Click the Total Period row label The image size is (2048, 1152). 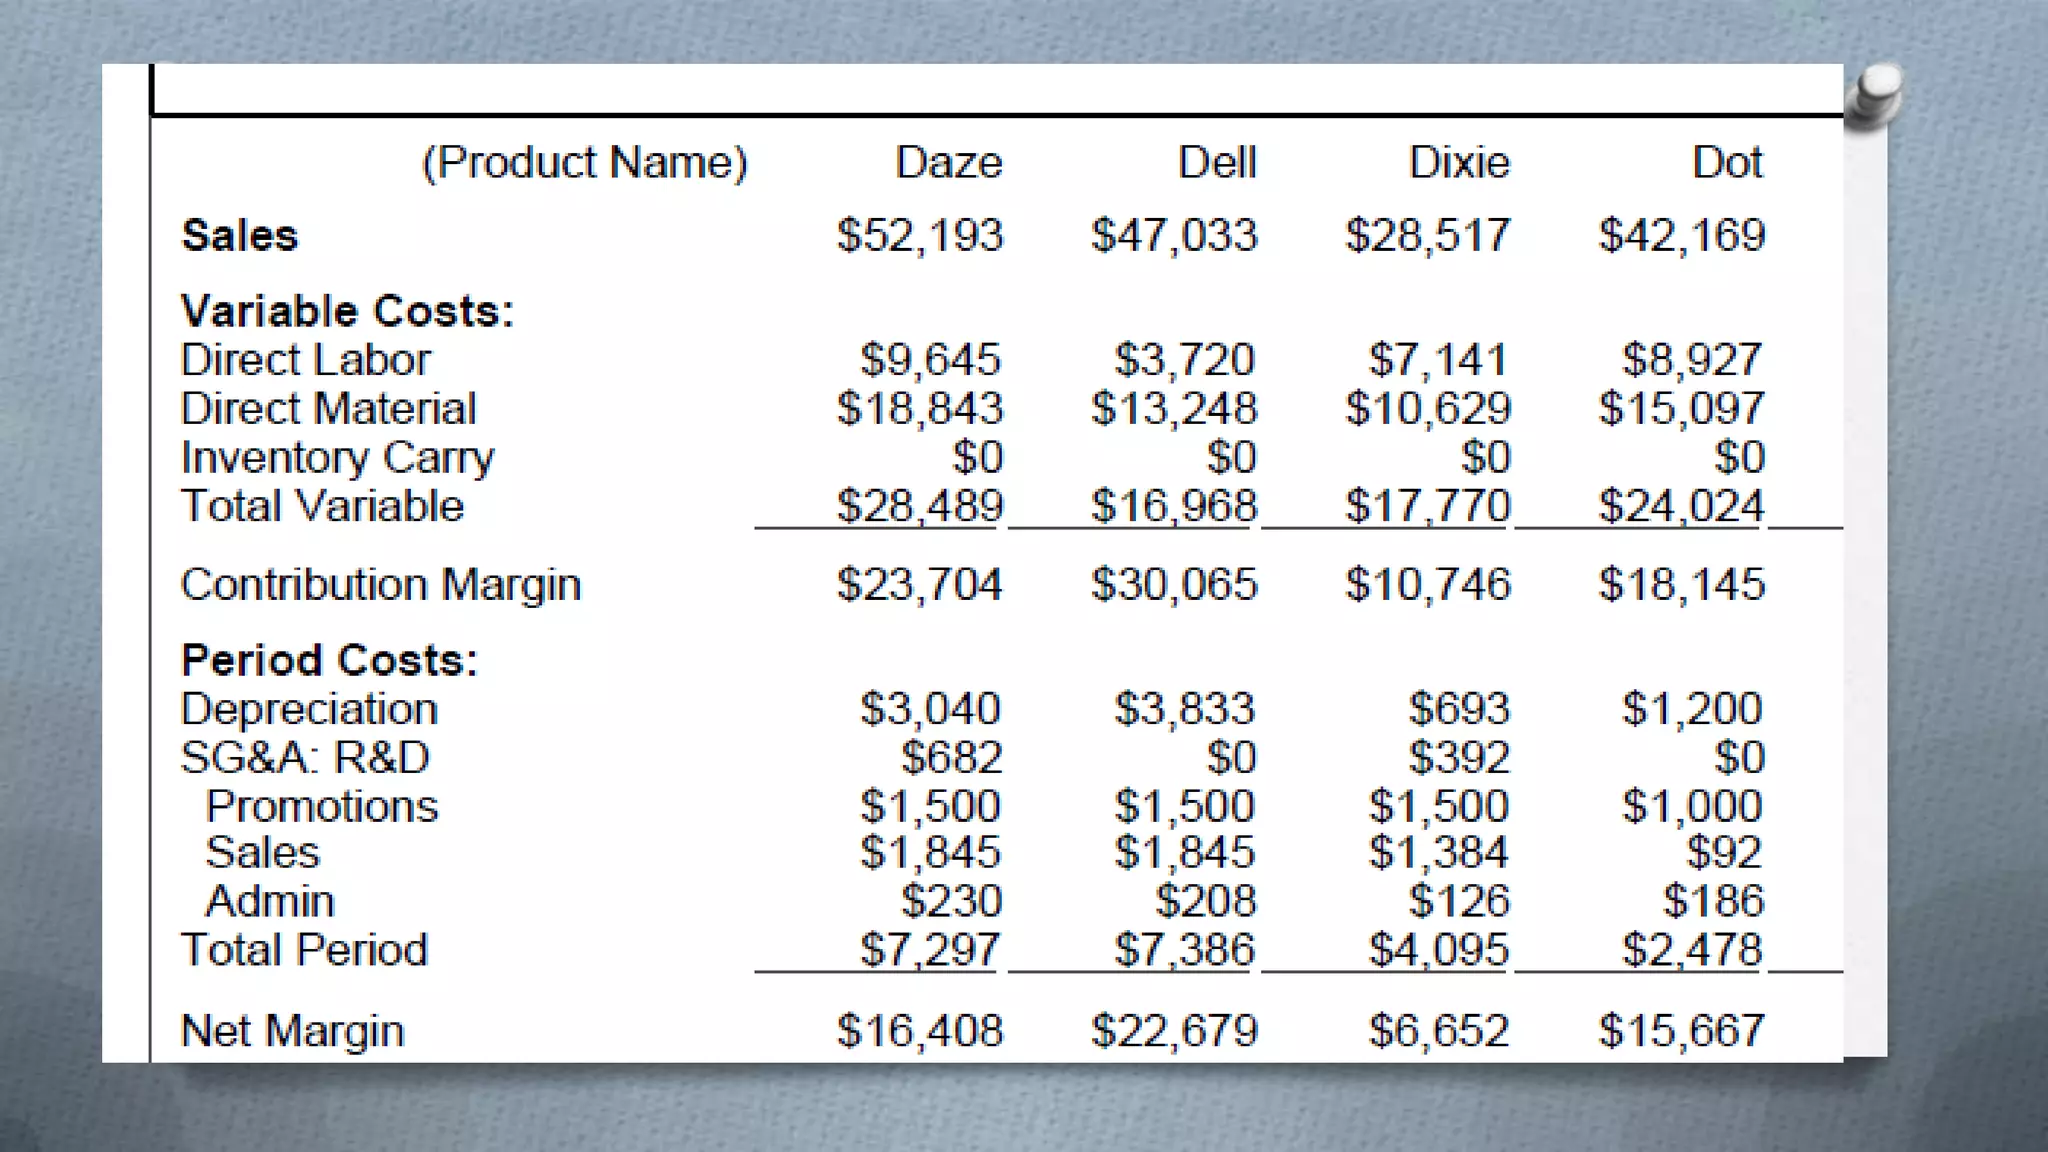pos(304,950)
